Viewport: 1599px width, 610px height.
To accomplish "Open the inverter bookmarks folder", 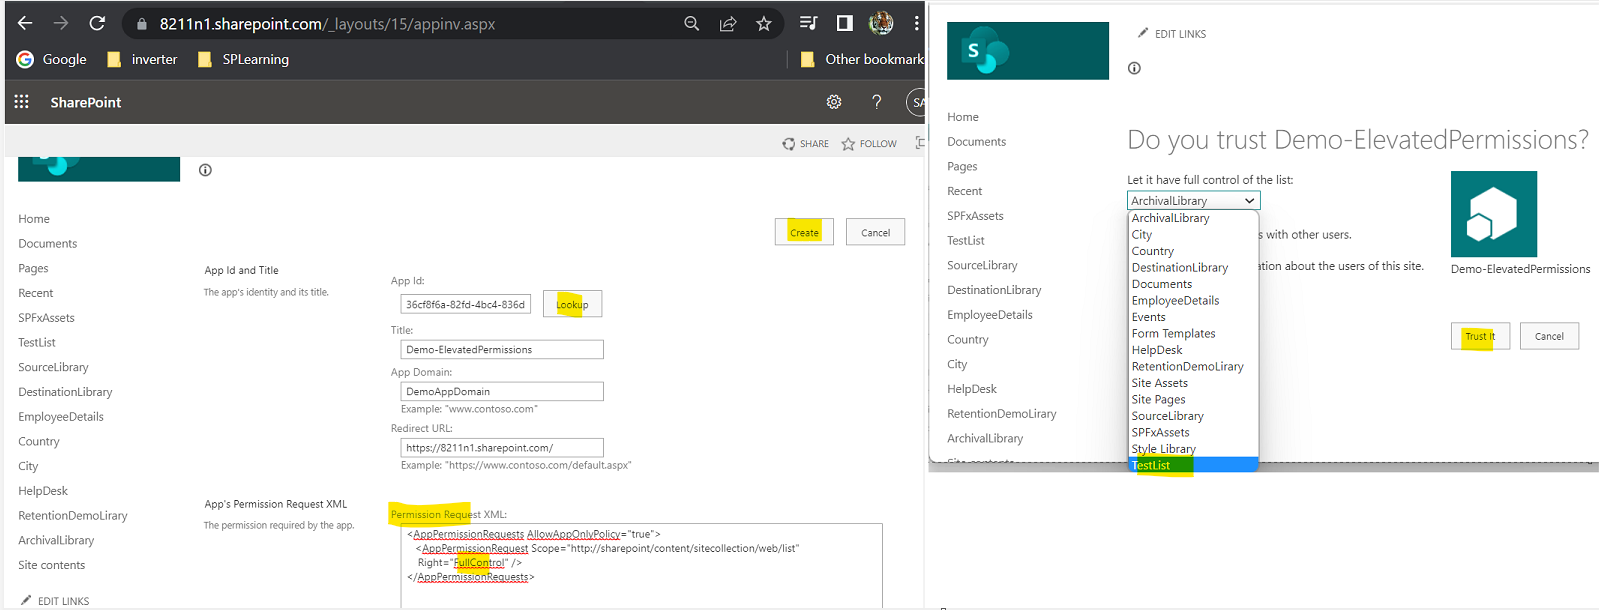I will point(142,59).
